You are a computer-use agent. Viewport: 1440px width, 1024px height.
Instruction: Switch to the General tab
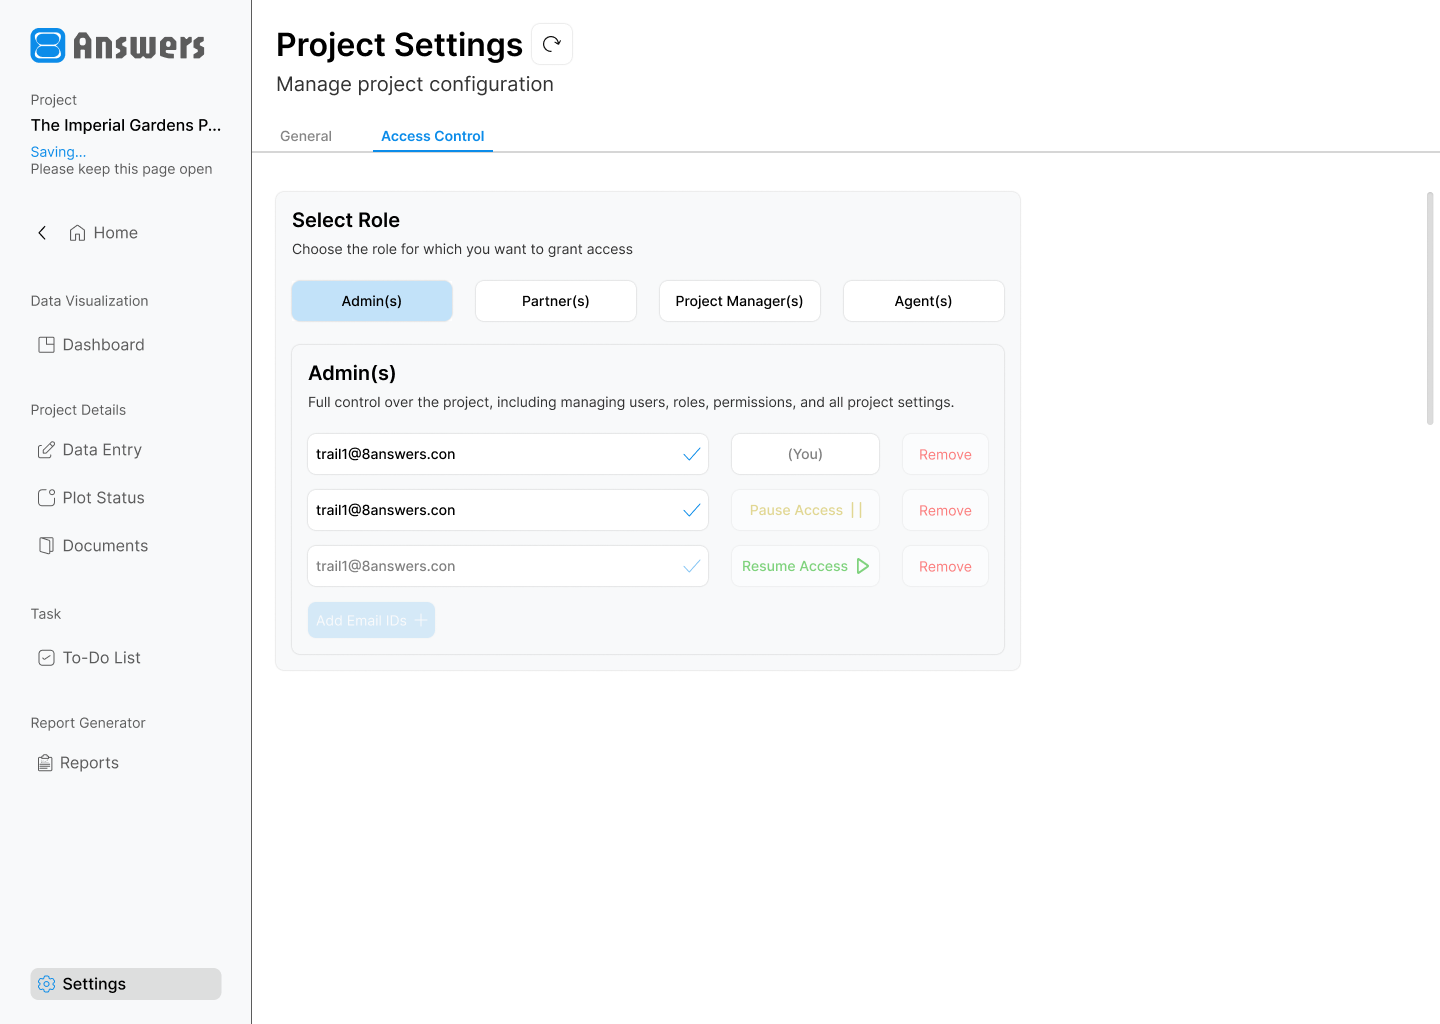point(306,136)
